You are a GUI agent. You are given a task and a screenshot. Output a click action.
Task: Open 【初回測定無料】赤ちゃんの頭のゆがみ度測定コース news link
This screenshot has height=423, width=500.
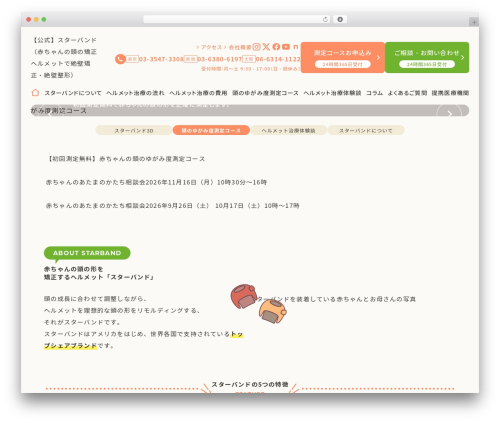point(125,159)
